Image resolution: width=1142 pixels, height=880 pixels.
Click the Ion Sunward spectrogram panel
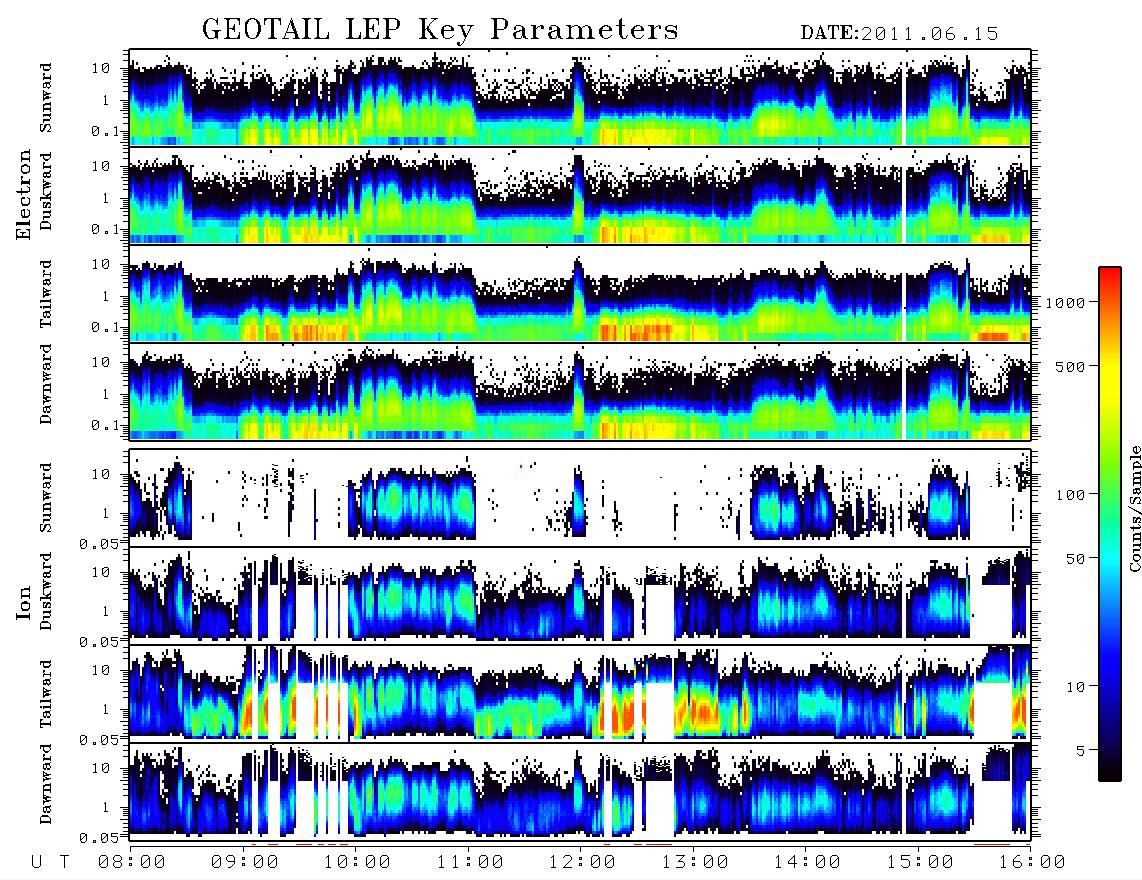click(x=580, y=498)
